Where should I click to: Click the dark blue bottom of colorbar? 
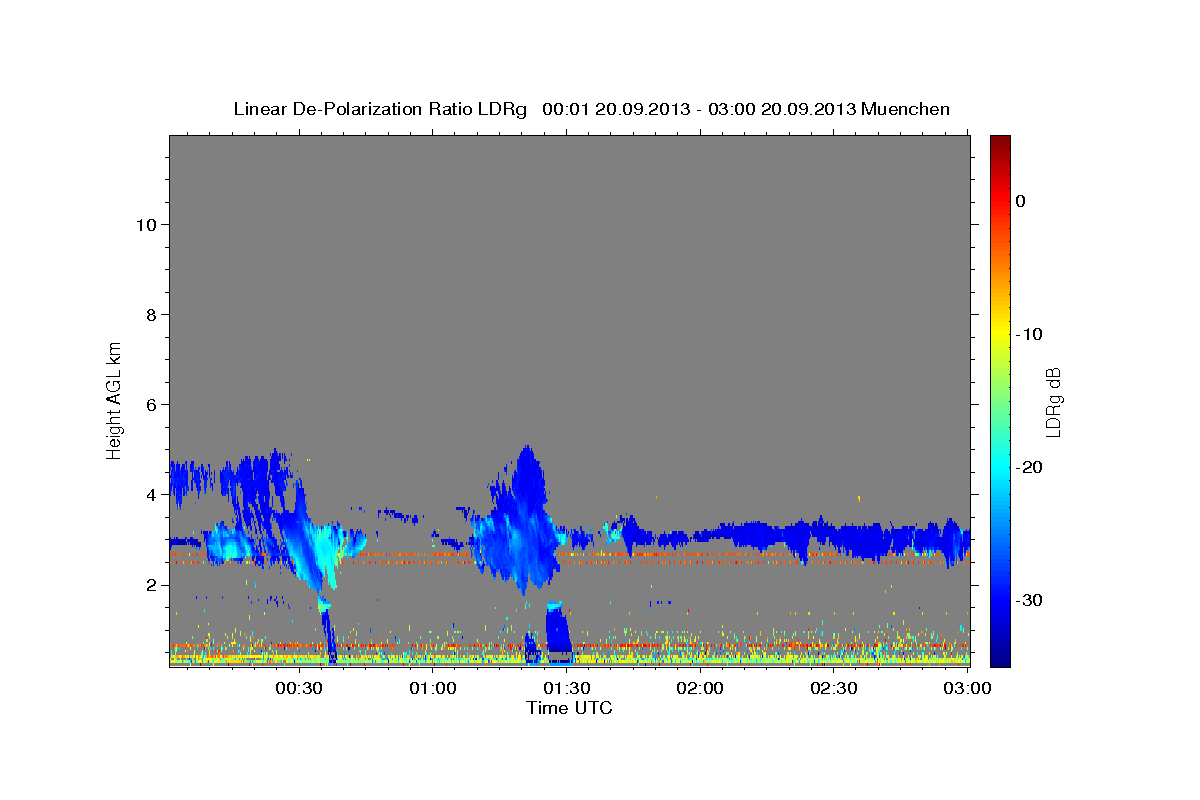click(1000, 655)
